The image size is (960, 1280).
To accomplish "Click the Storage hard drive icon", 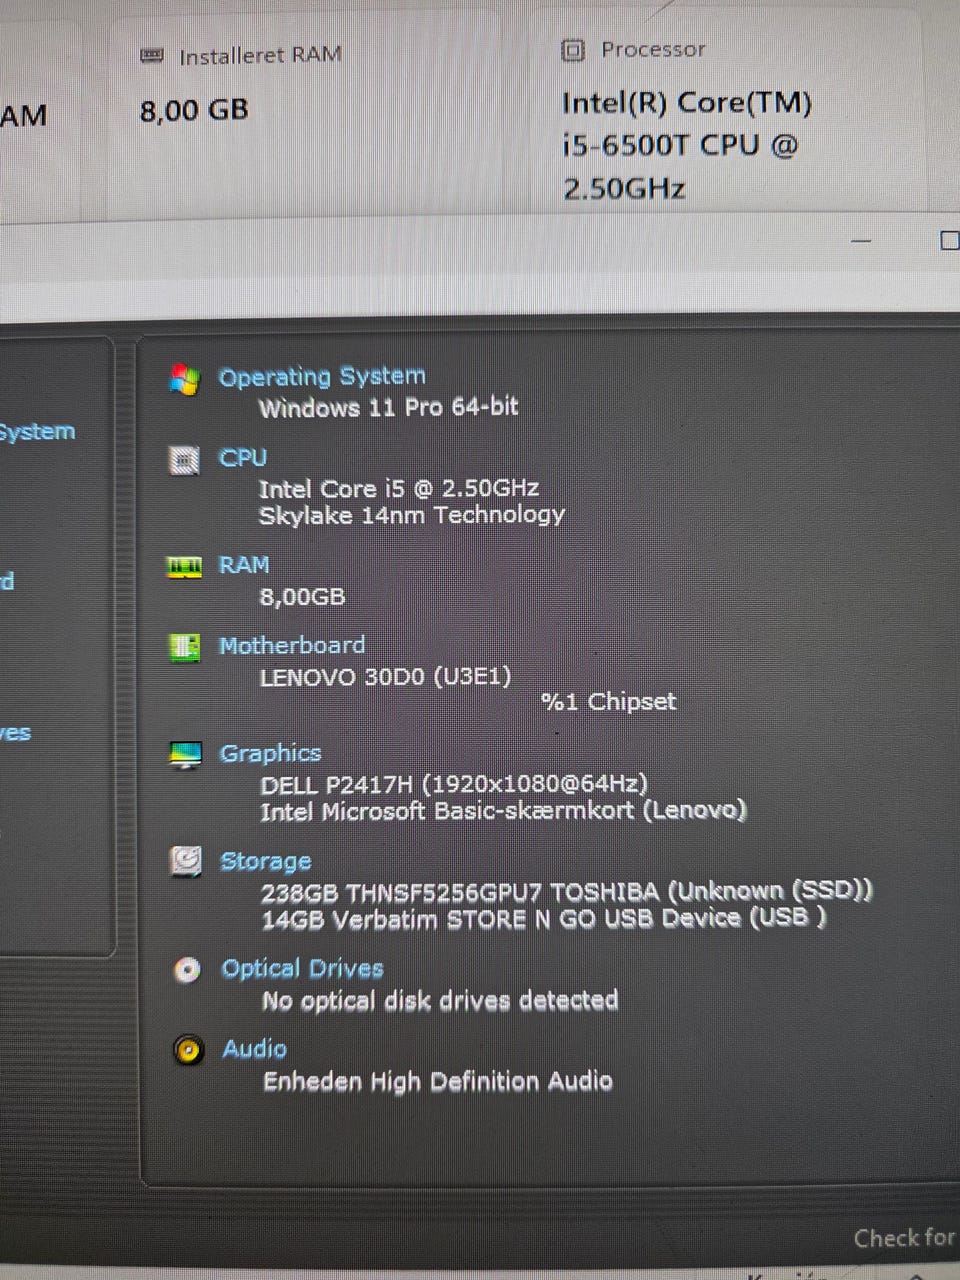I will (x=185, y=861).
